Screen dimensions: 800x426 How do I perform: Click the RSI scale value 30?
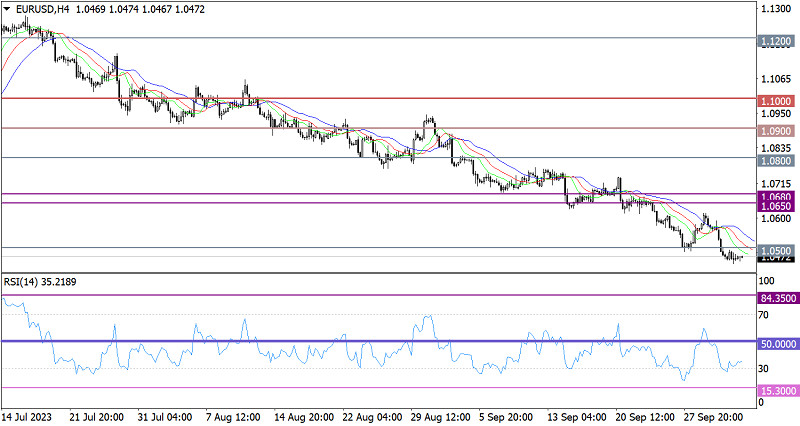763,368
